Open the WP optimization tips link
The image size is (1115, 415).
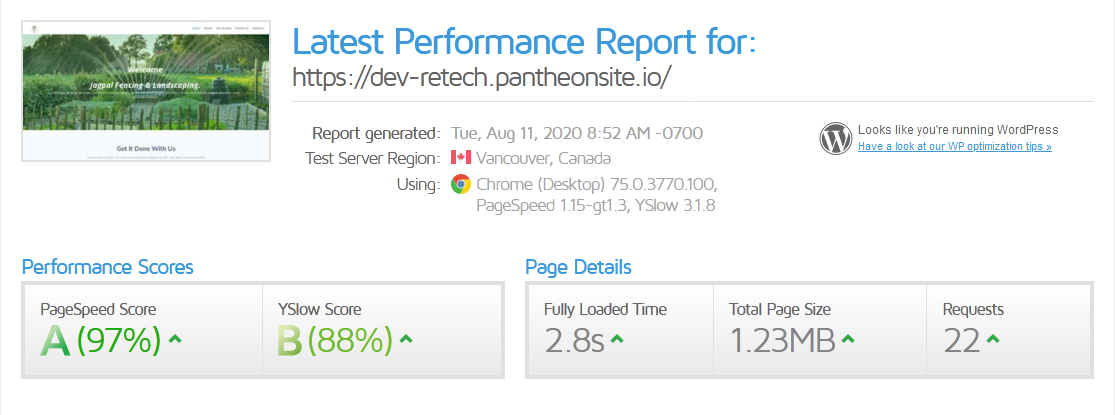pos(954,147)
